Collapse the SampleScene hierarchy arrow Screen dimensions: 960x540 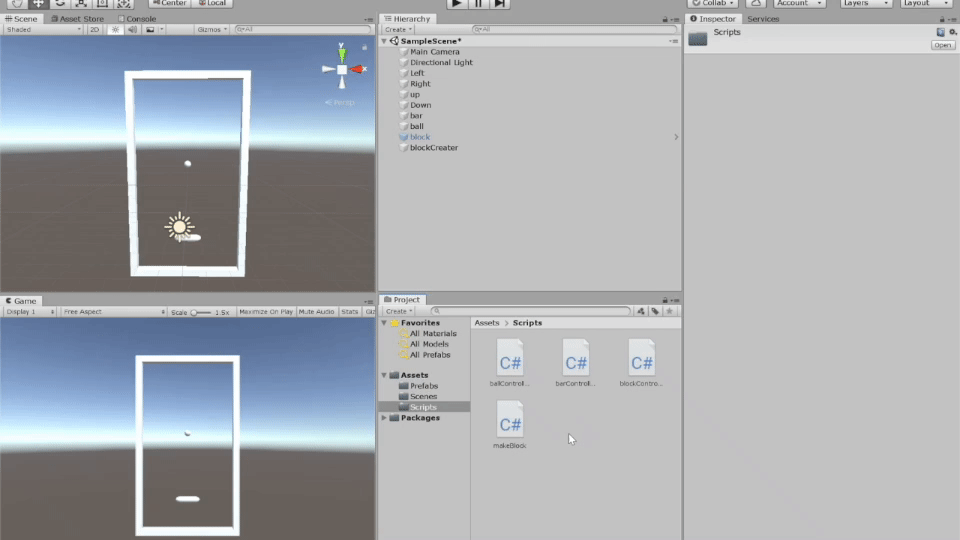(x=384, y=41)
